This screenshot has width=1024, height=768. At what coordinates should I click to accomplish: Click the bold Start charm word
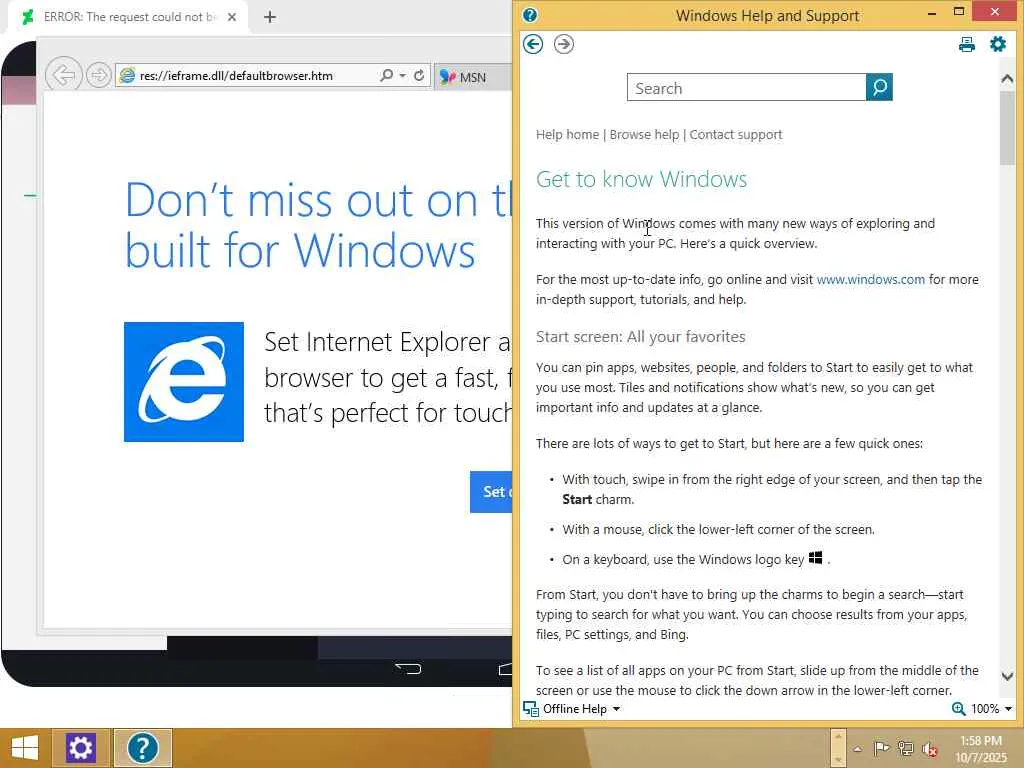pos(577,500)
